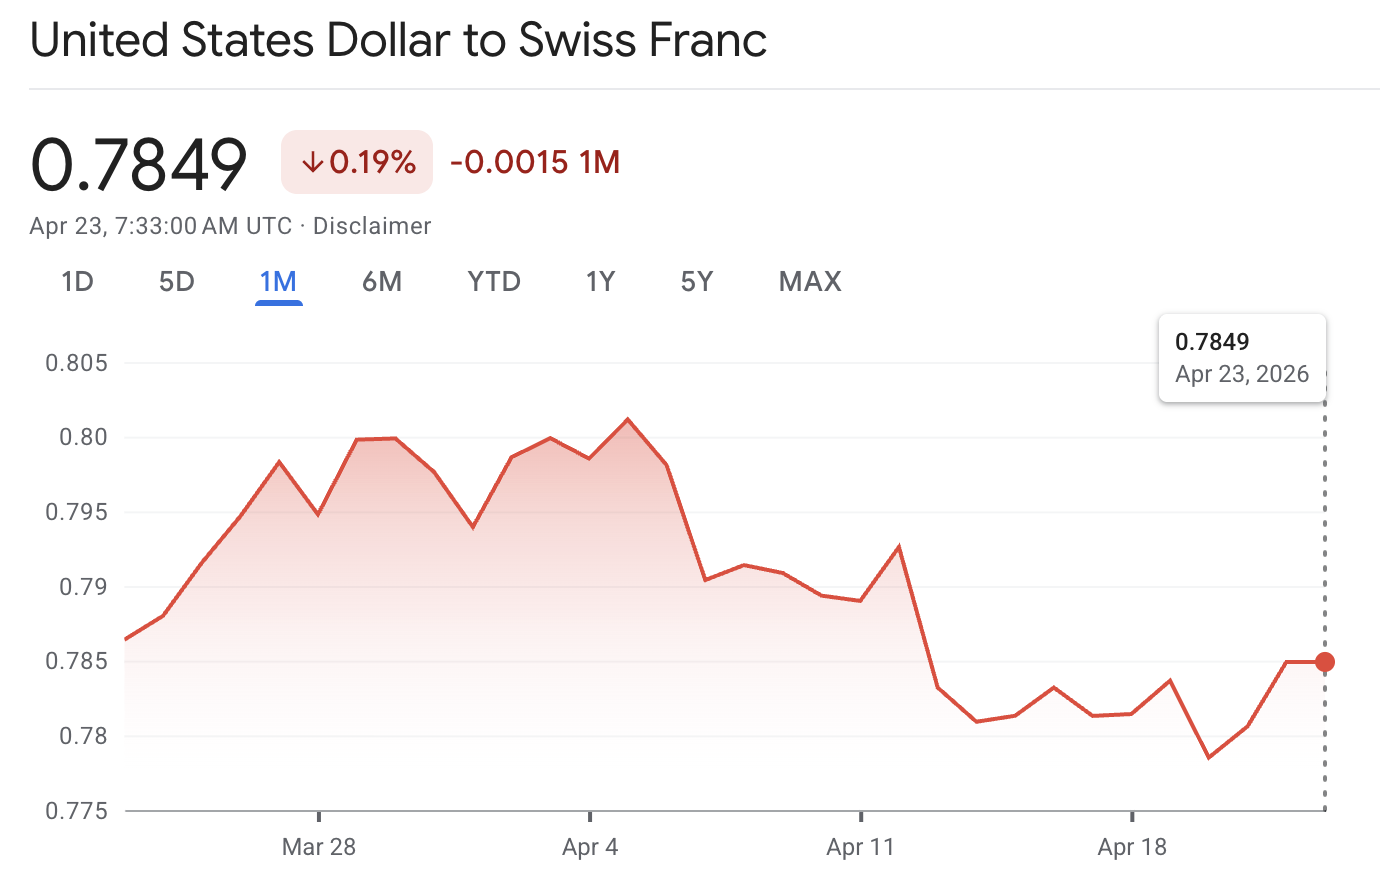
Task: Switch to the 1D time range
Action: (x=77, y=281)
